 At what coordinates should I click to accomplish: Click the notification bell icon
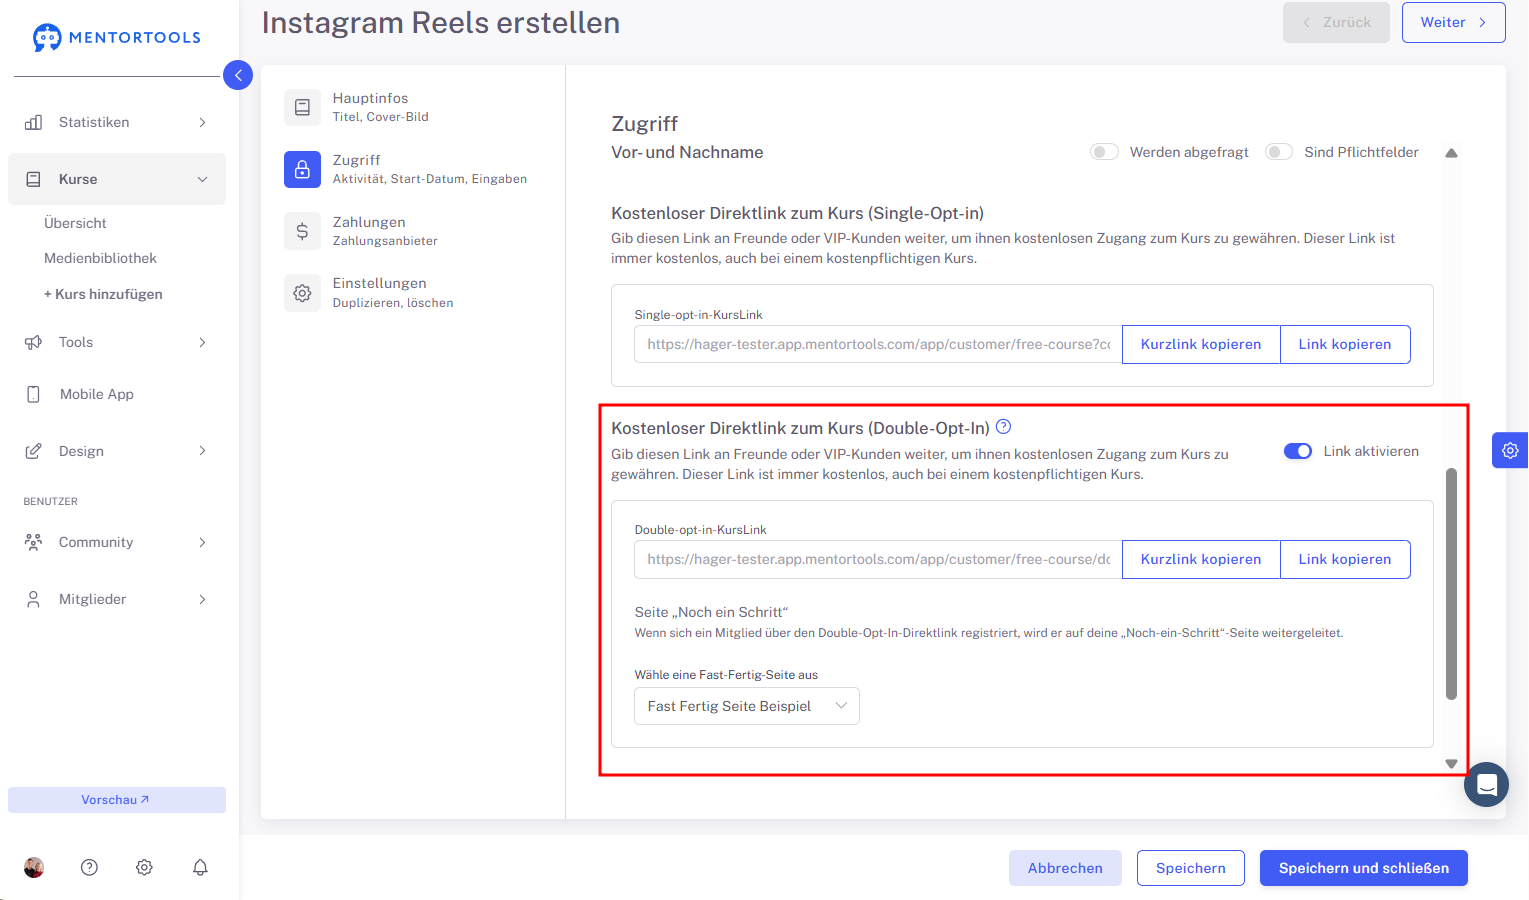[200, 867]
